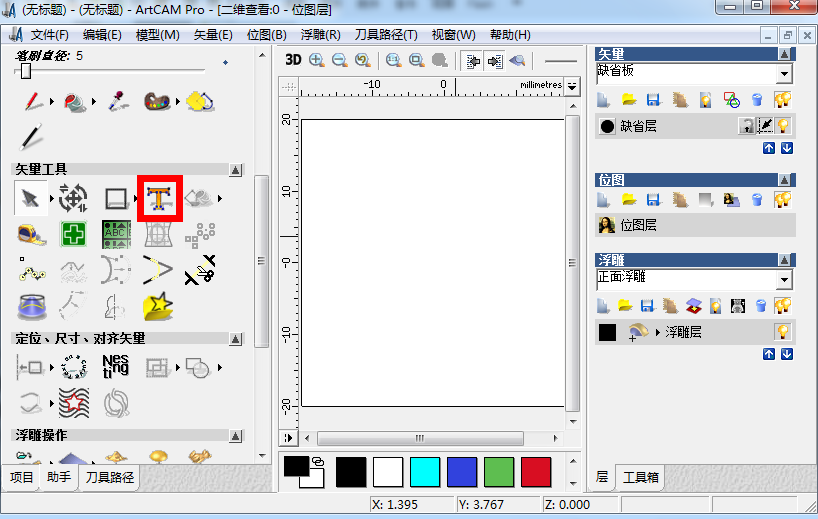Select the 位图层 bitmap layer row
Image resolution: width=818 pixels, height=519 pixels.
[x=695, y=225]
